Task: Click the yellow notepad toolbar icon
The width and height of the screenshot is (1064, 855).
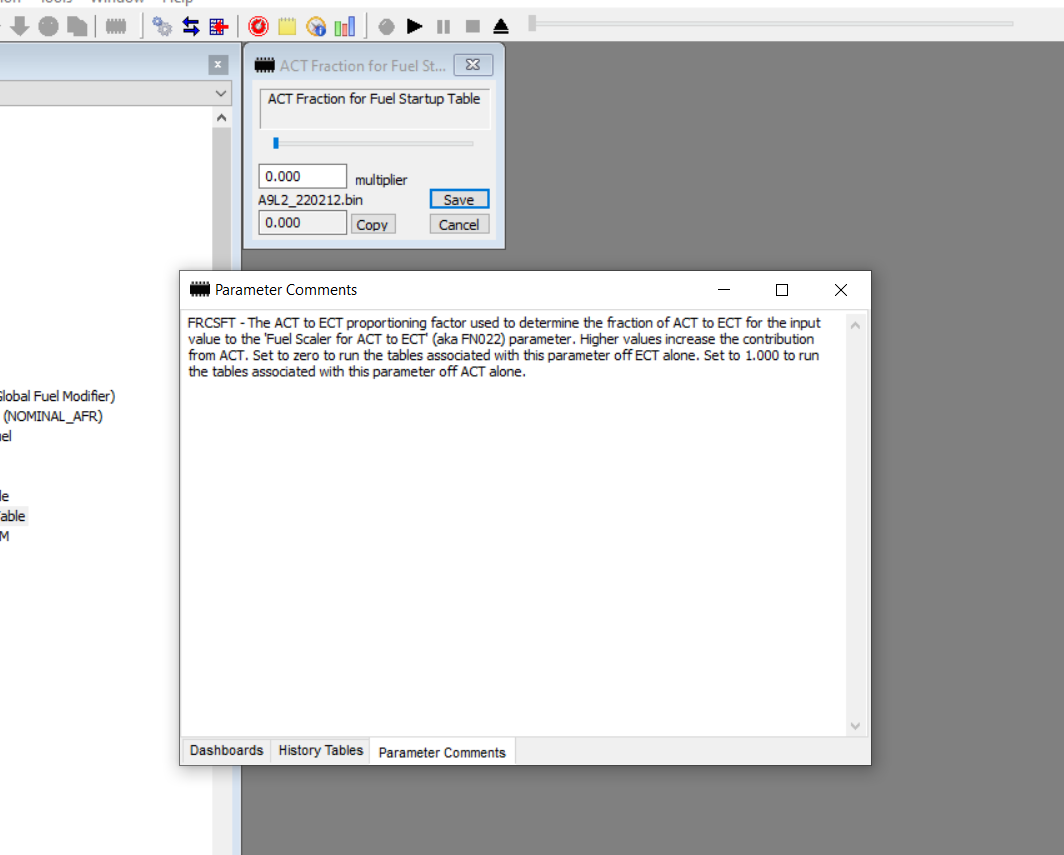Action: (287, 26)
